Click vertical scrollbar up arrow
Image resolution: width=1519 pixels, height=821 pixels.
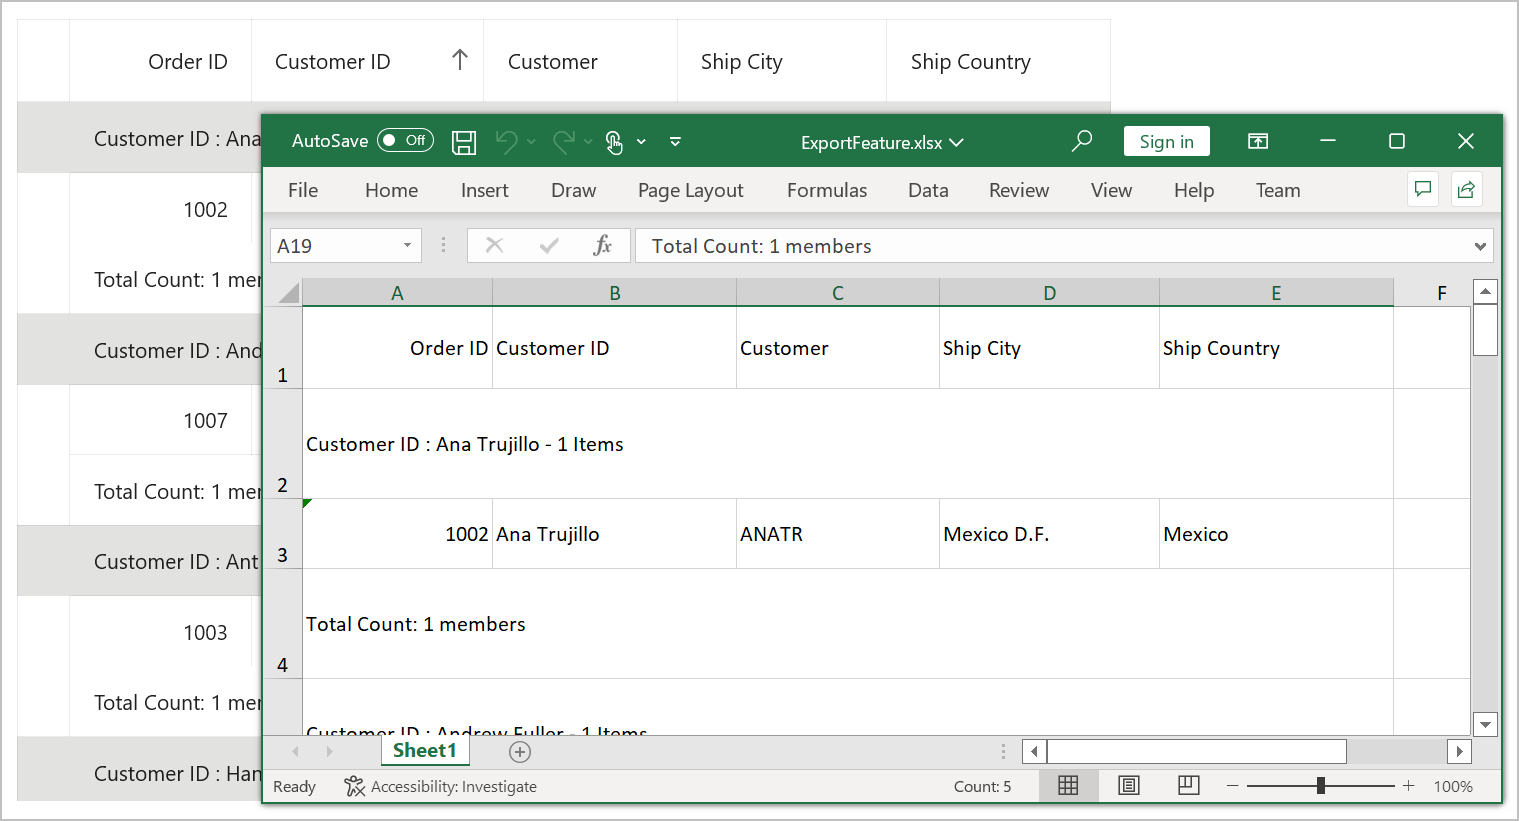(1485, 292)
